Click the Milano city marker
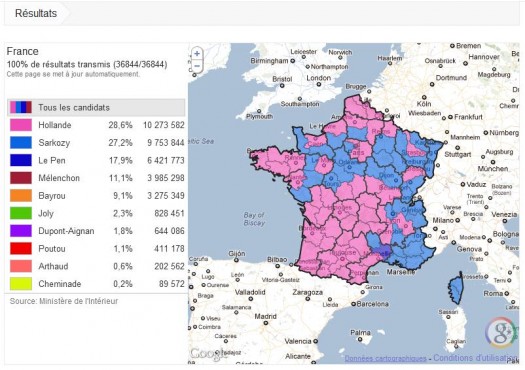The height and width of the screenshot is (370, 525). tap(457, 220)
